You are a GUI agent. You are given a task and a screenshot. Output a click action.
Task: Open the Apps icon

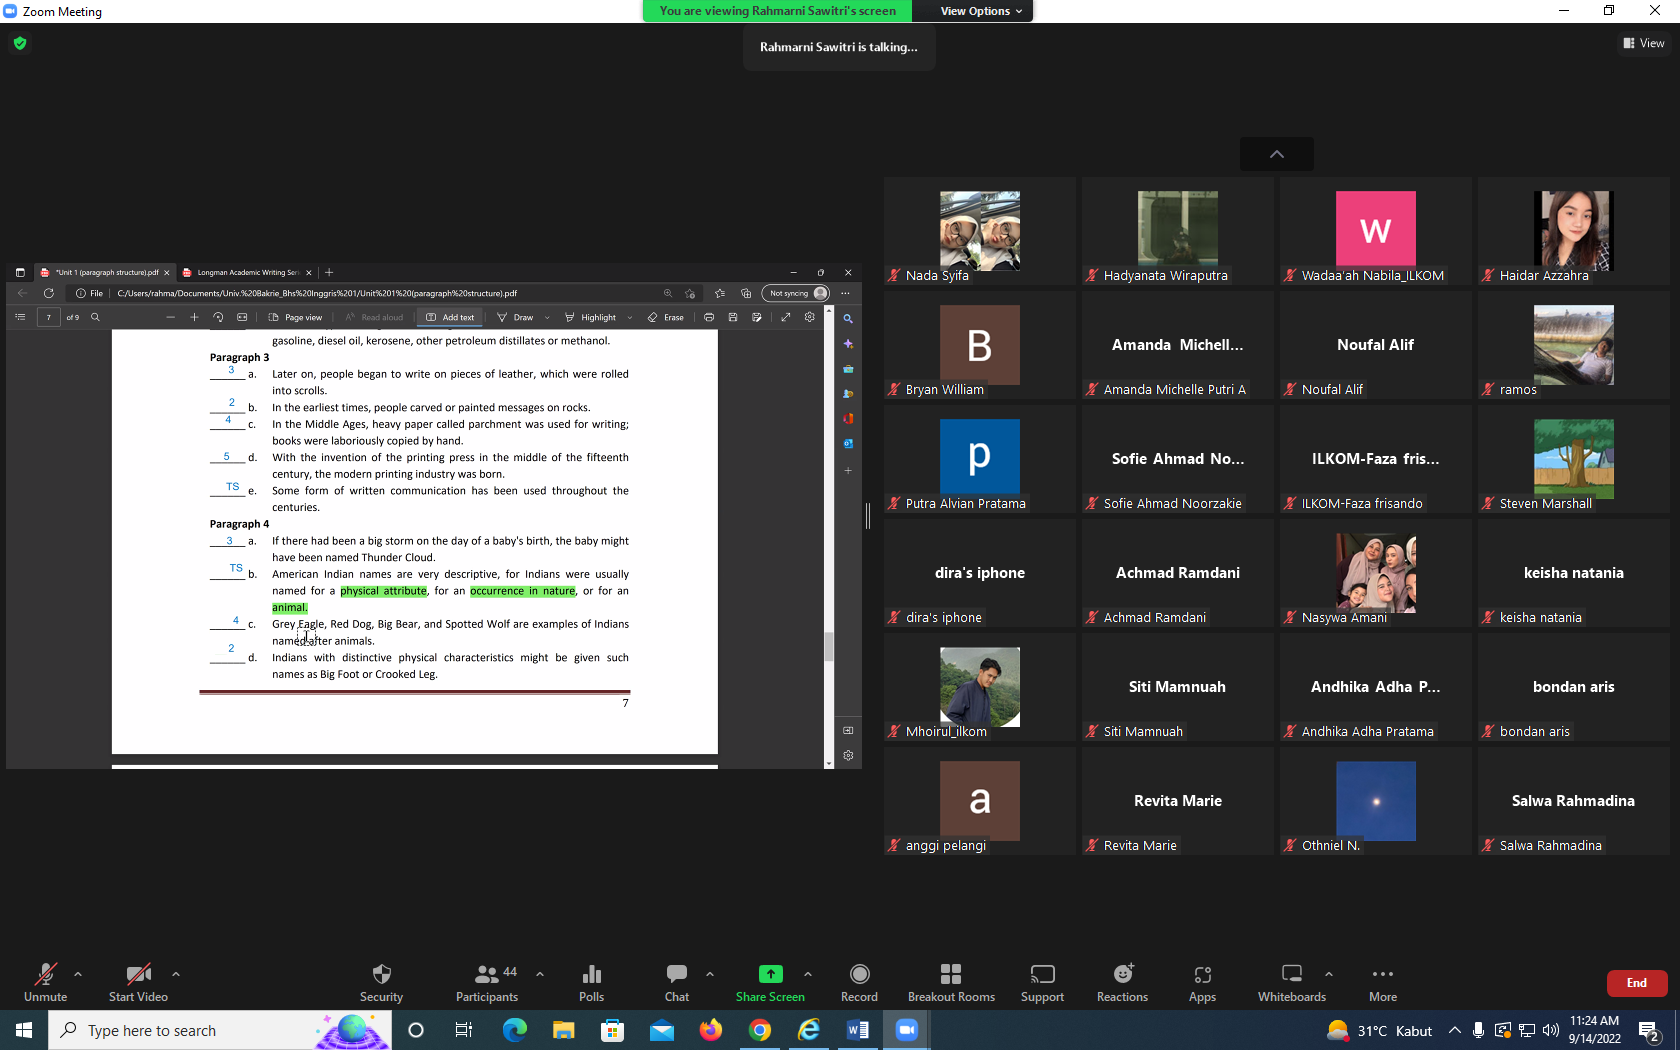coord(1202,974)
